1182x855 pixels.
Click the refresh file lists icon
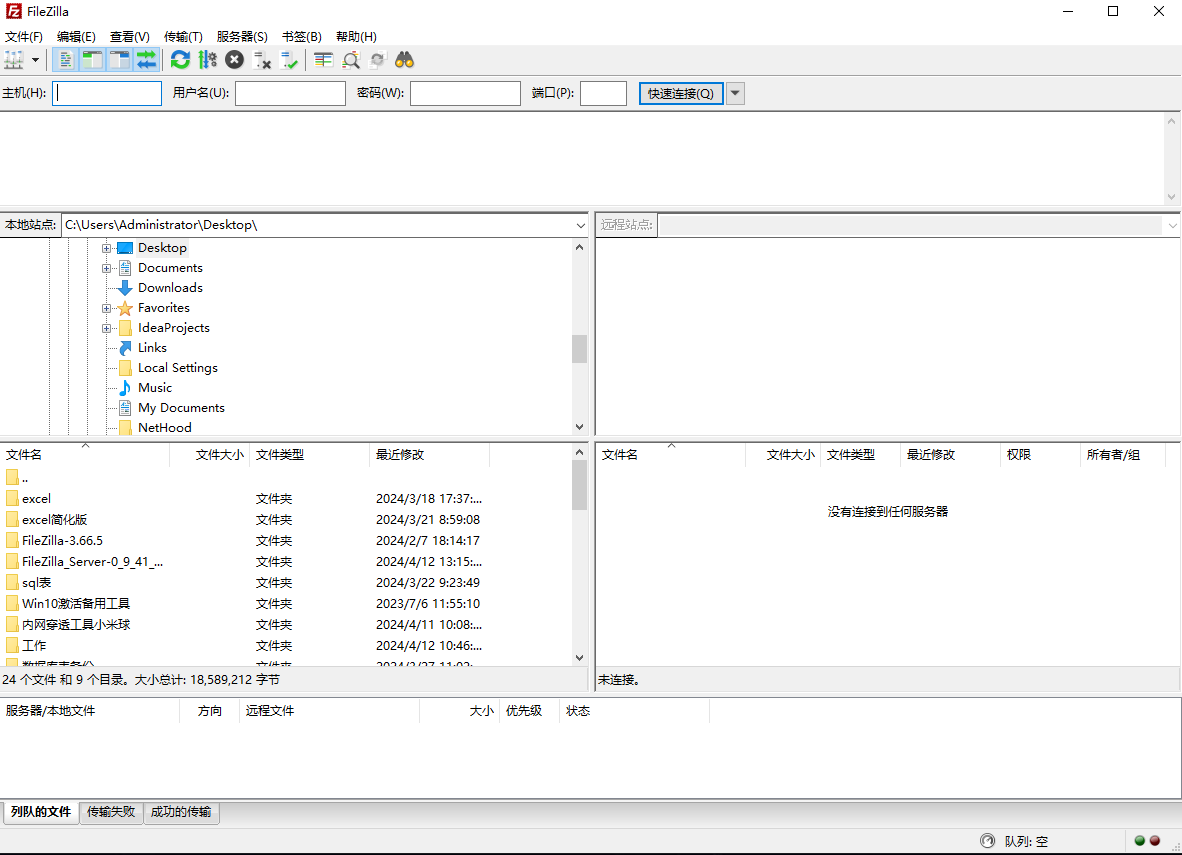tap(180, 60)
